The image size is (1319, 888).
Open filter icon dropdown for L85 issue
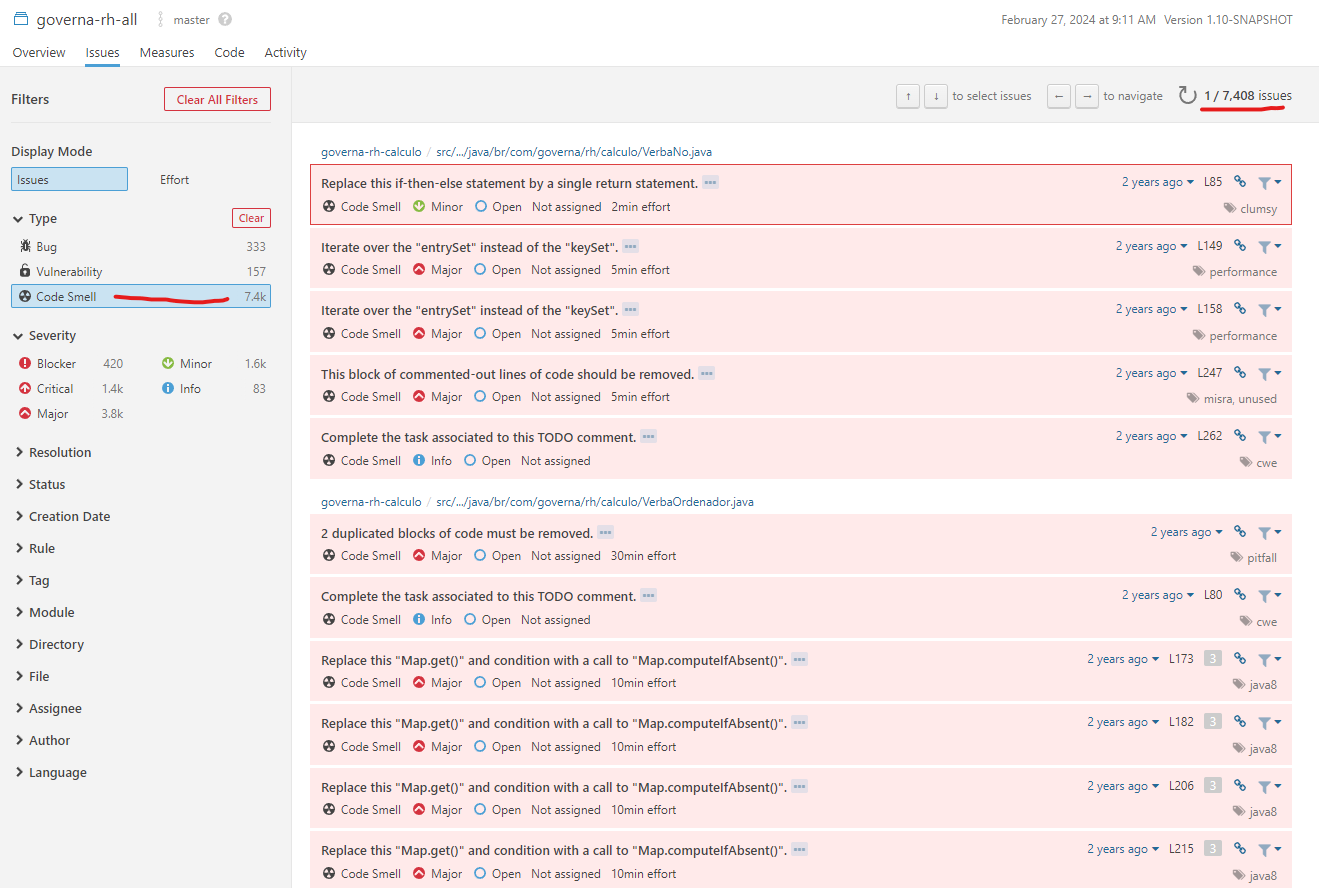click(1270, 183)
